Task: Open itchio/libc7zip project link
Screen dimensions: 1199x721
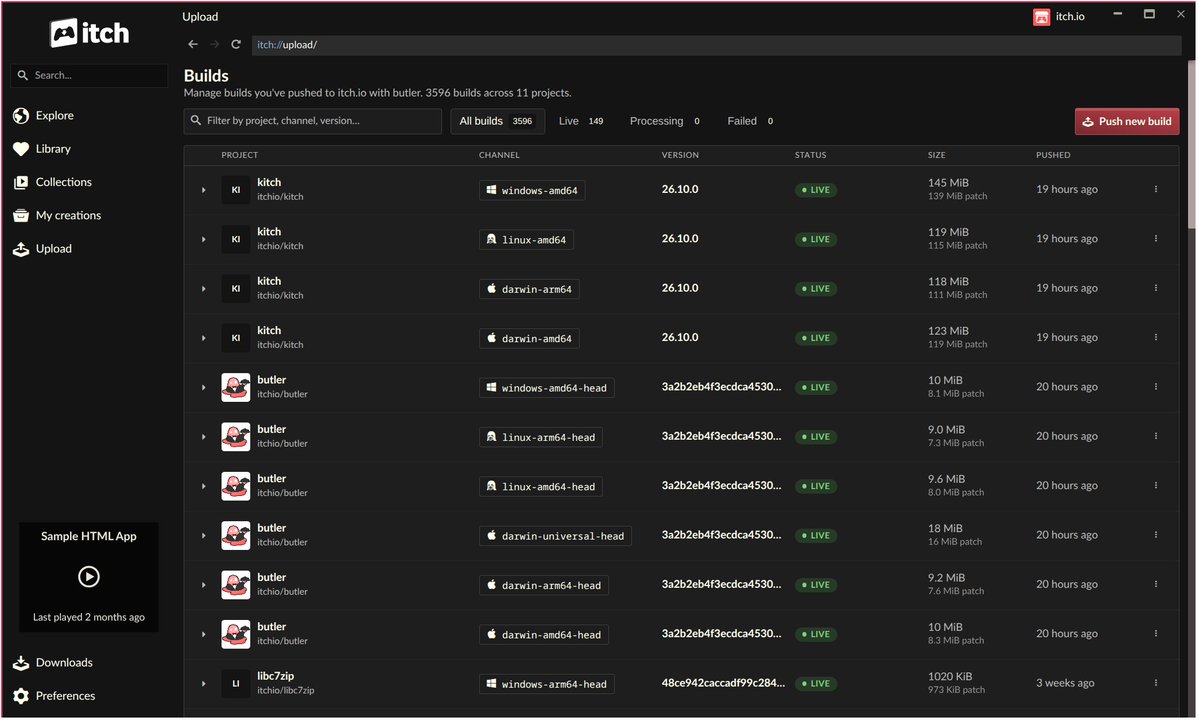Action: click(x=285, y=691)
